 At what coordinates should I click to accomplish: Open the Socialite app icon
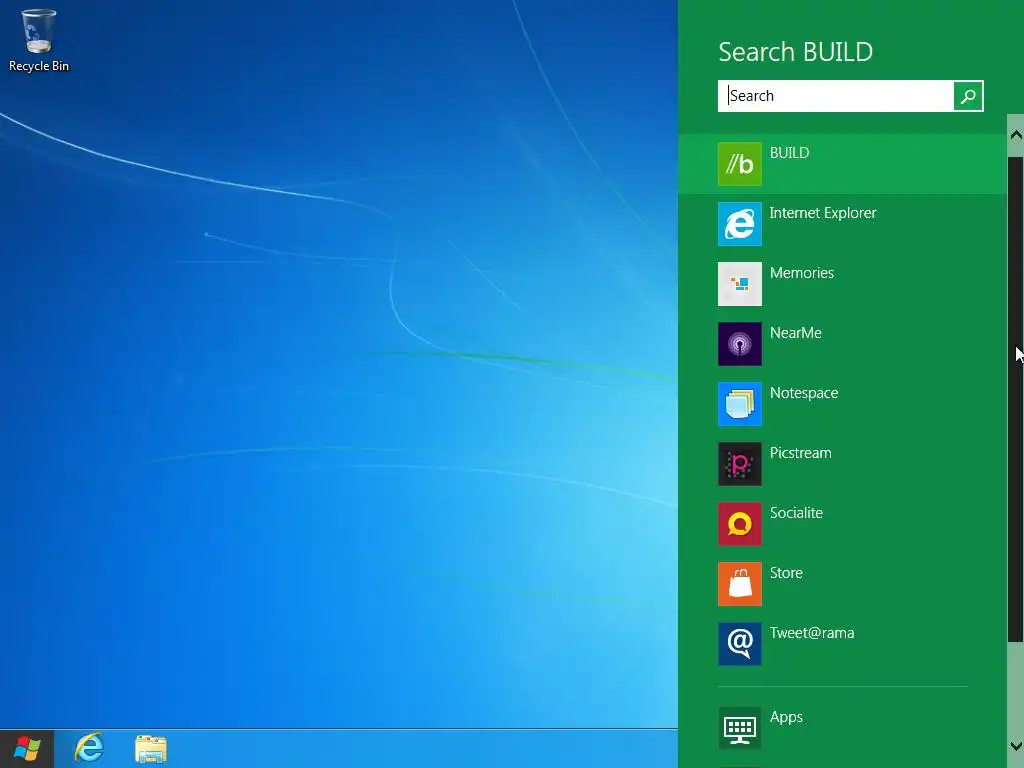pos(739,524)
